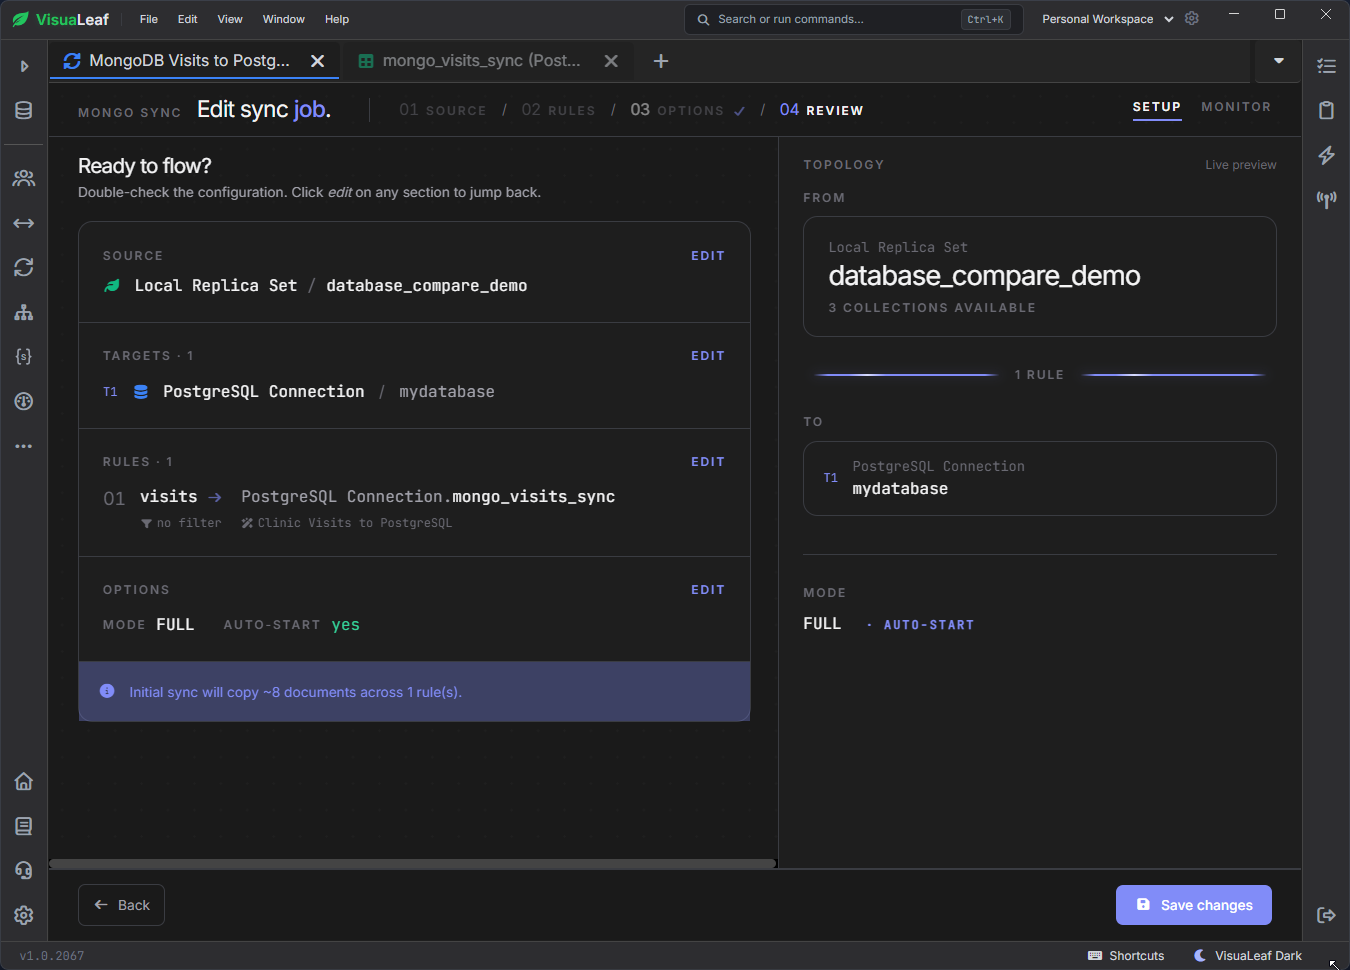Open the dashboard gauge sidebar icon
The height and width of the screenshot is (970, 1350).
[x=24, y=401]
